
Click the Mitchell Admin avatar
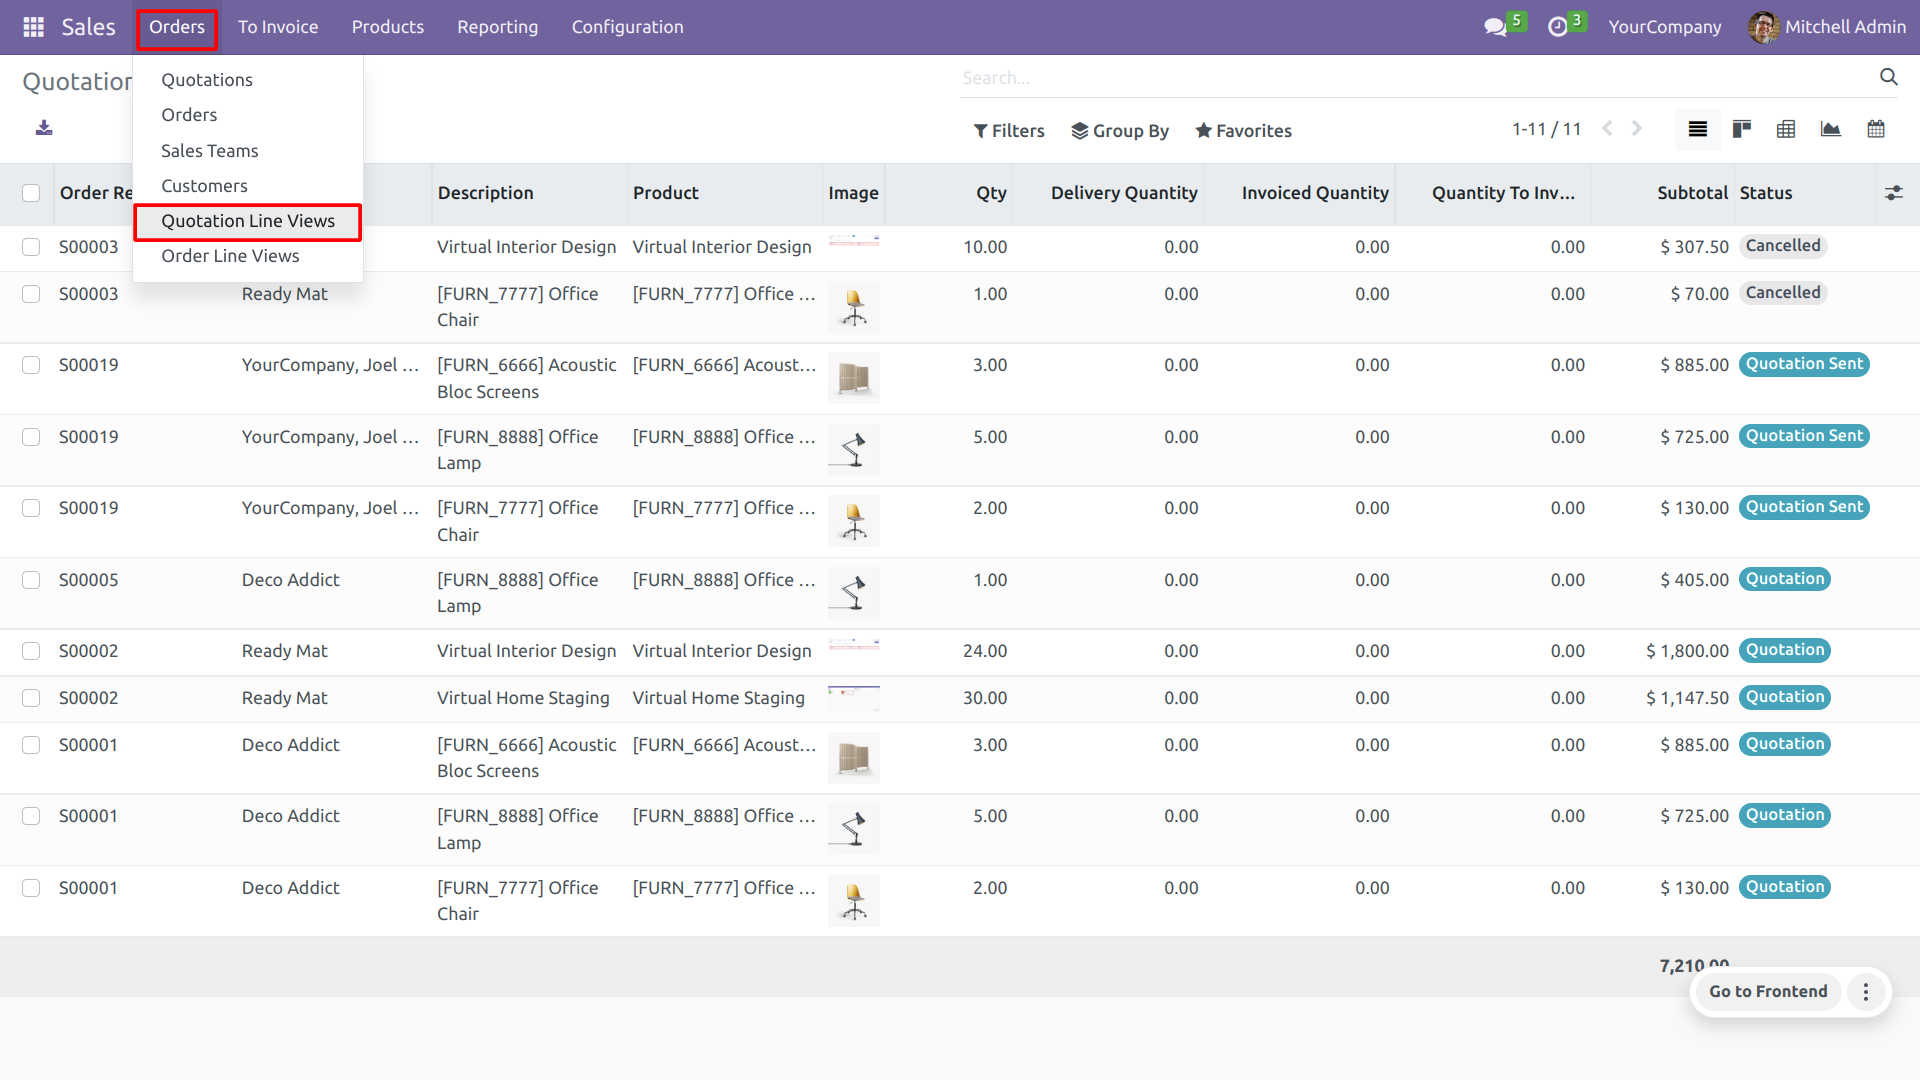(1763, 27)
